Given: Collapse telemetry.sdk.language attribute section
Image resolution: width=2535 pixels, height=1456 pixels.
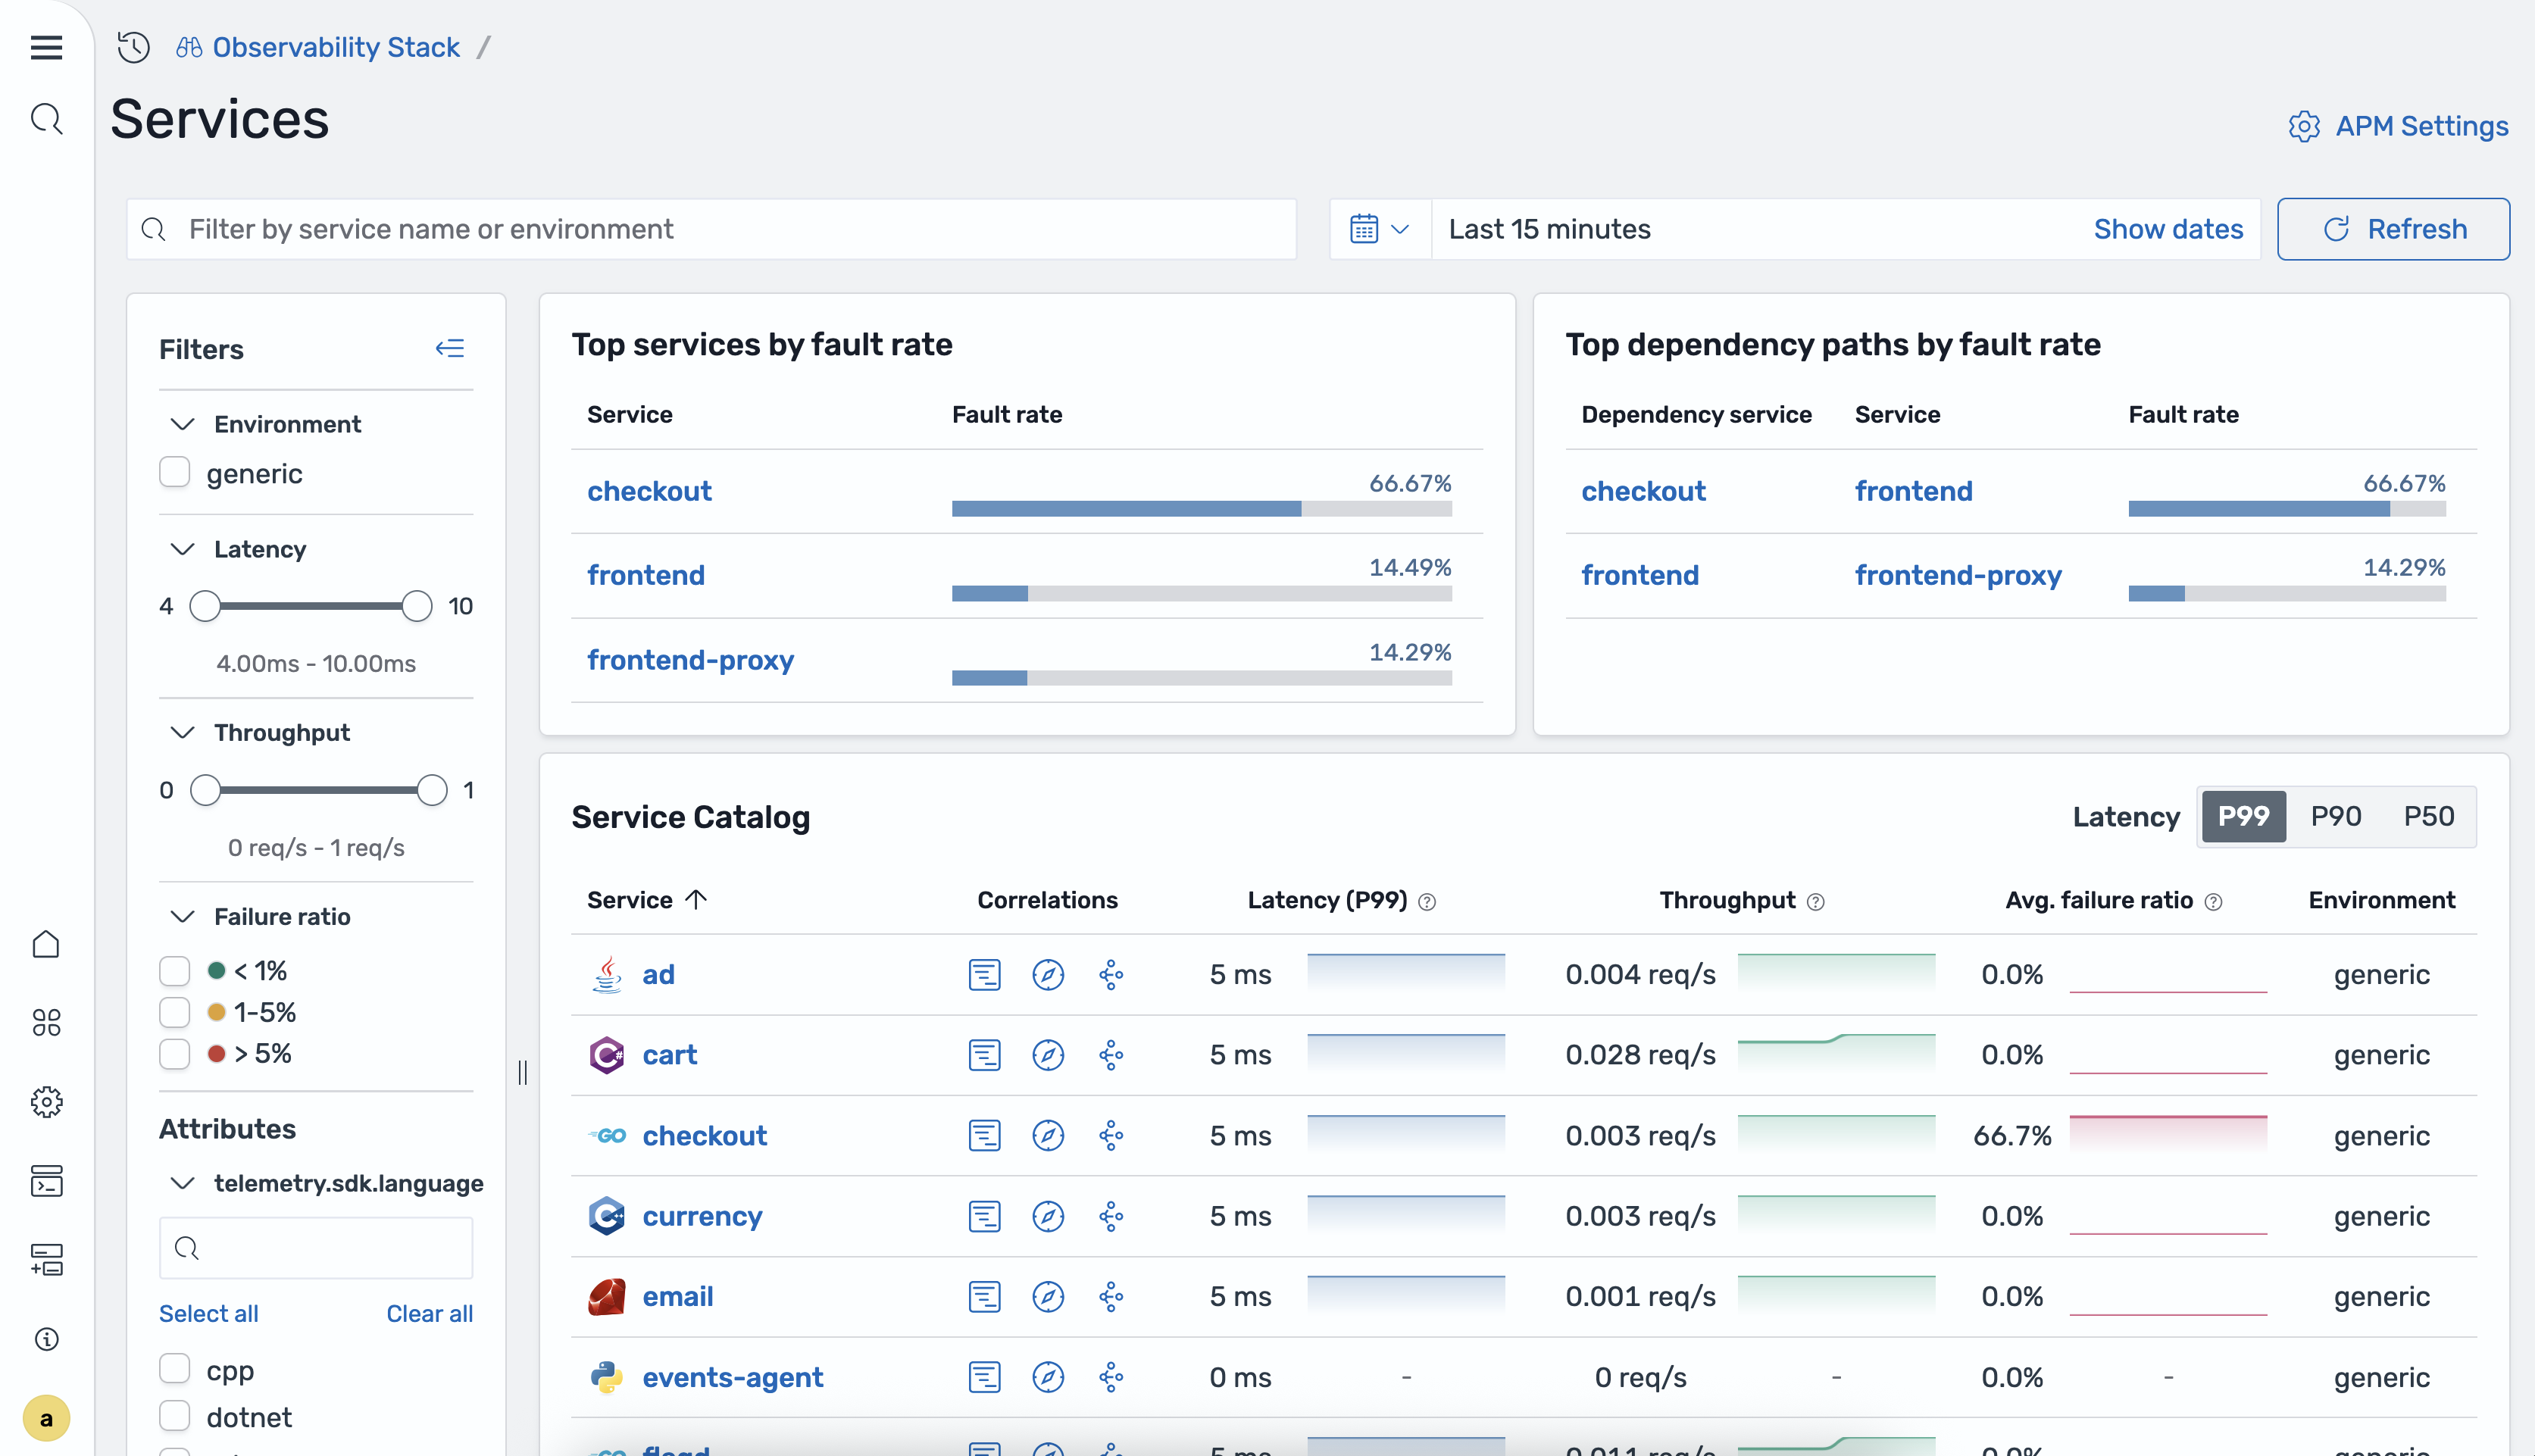Looking at the screenshot, I should point(182,1183).
